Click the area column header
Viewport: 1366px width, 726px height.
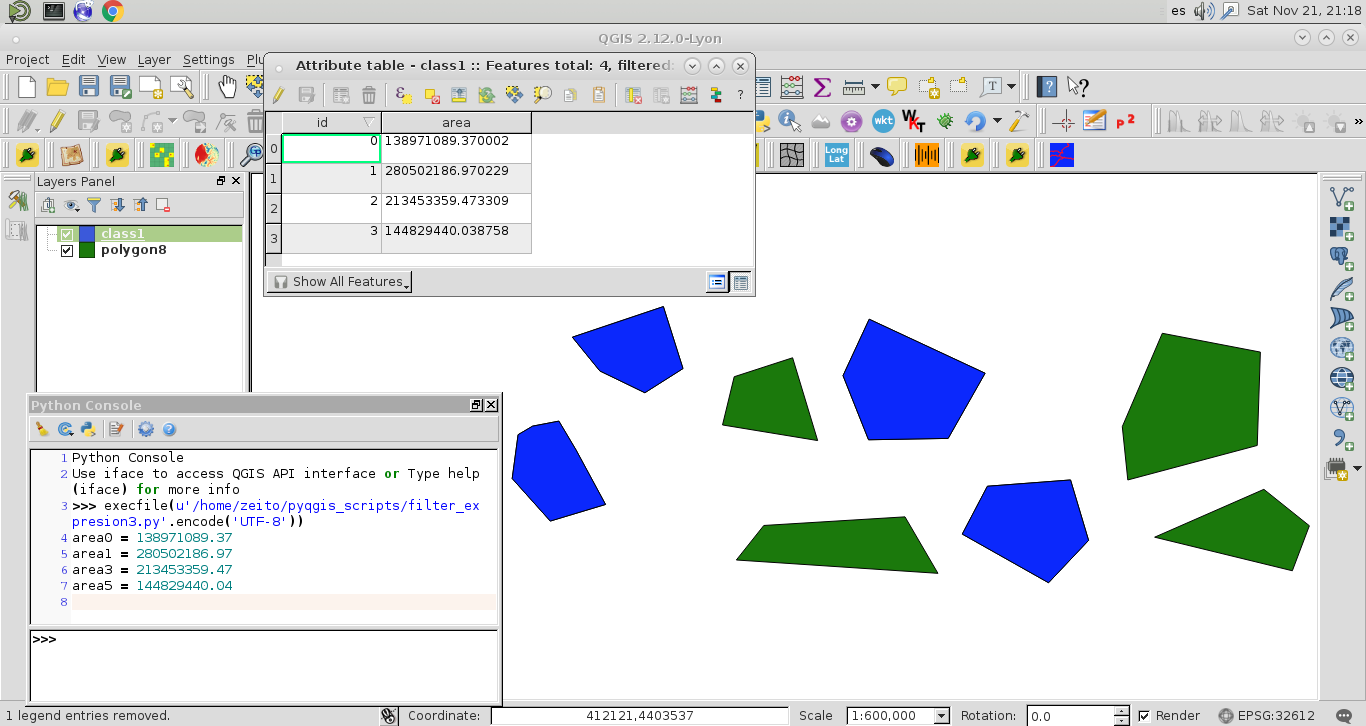pyautogui.click(x=456, y=123)
